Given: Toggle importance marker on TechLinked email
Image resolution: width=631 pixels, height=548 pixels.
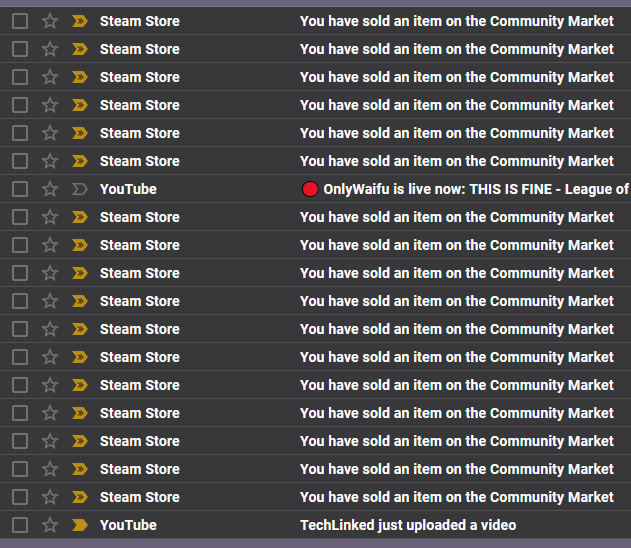Looking at the screenshot, I should pos(80,525).
